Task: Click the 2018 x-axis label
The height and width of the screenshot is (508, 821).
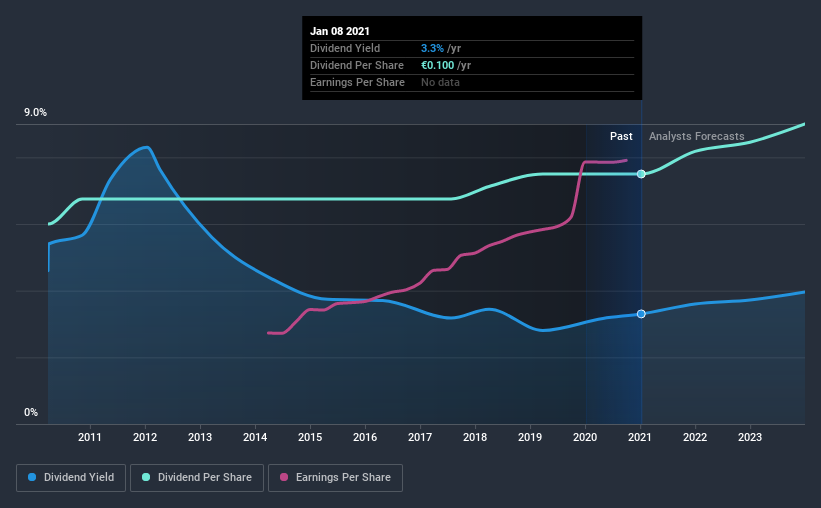Action: pos(475,437)
